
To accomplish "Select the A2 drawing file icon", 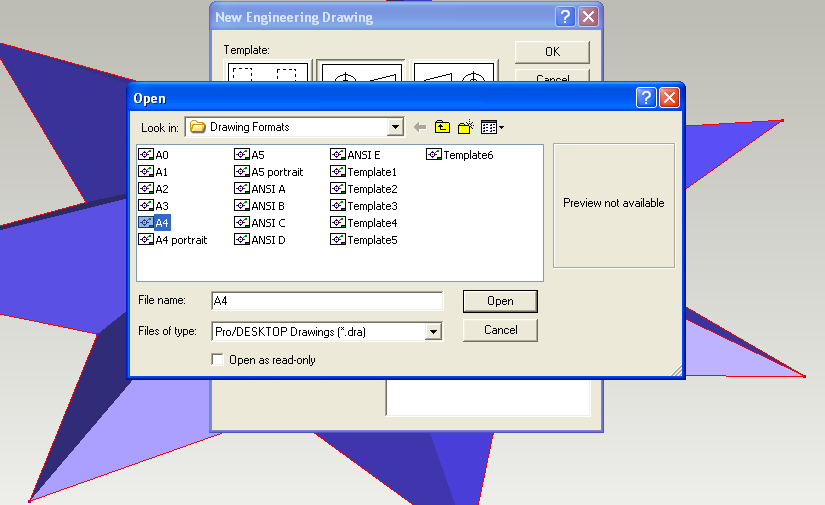I will tap(146, 188).
